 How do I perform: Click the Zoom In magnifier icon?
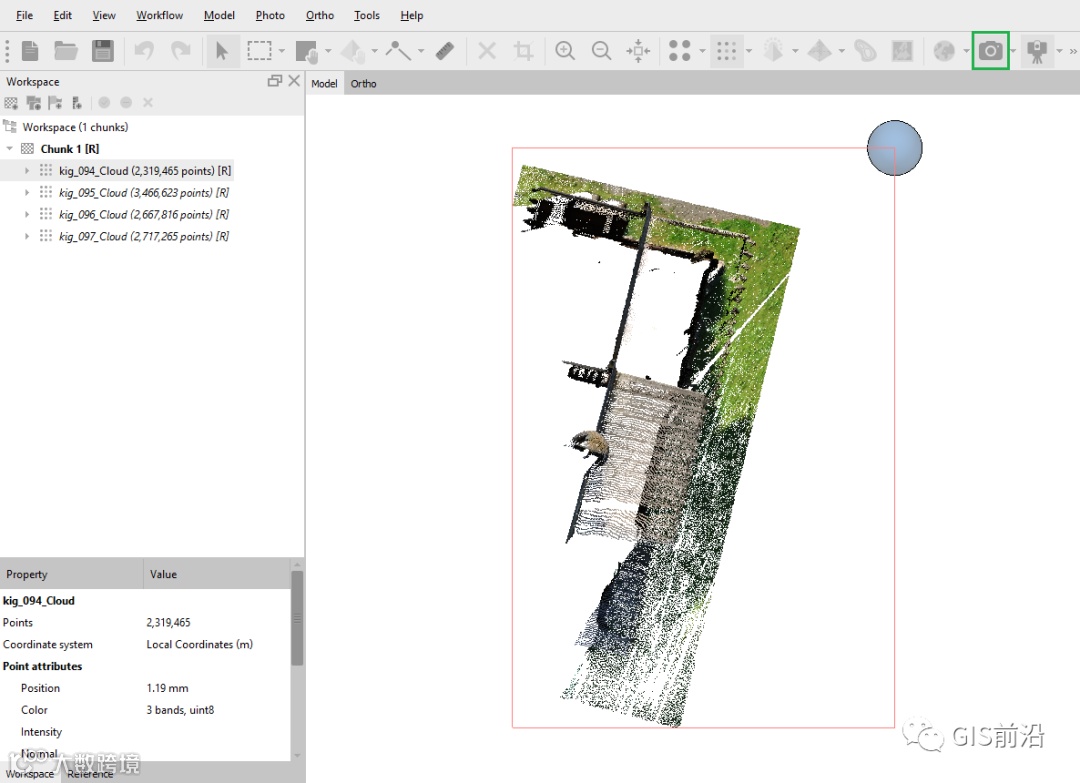pyautogui.click(x=565, y=51)
